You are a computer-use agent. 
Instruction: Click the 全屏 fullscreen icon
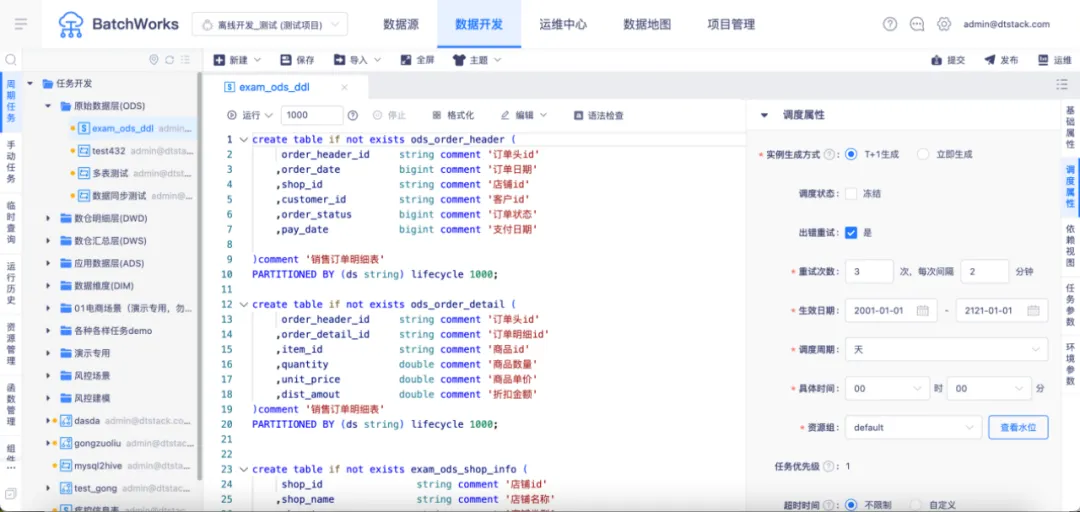pos(406,60)
